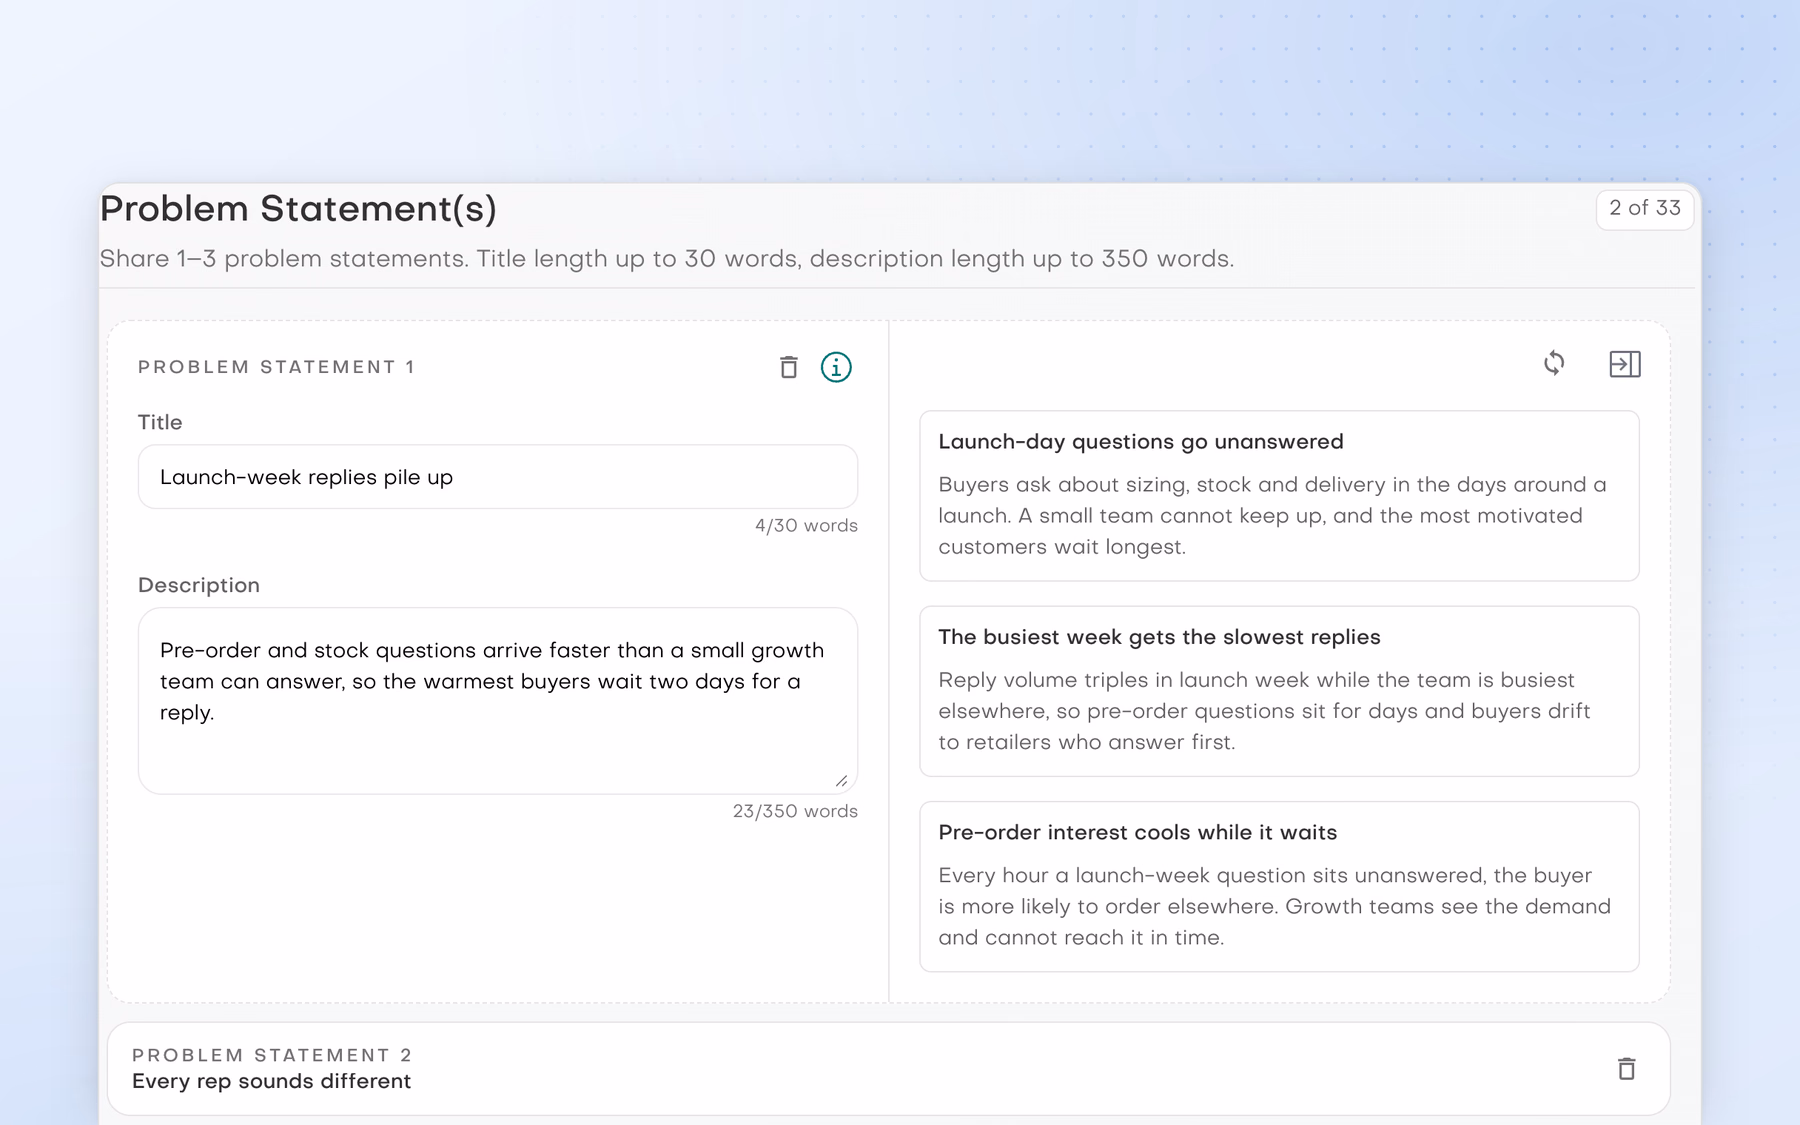Image resolution: width=1800 pixels, height=1125 pixels.
Task: Click the 'Title' field label
Action: (x=160, y=423)
